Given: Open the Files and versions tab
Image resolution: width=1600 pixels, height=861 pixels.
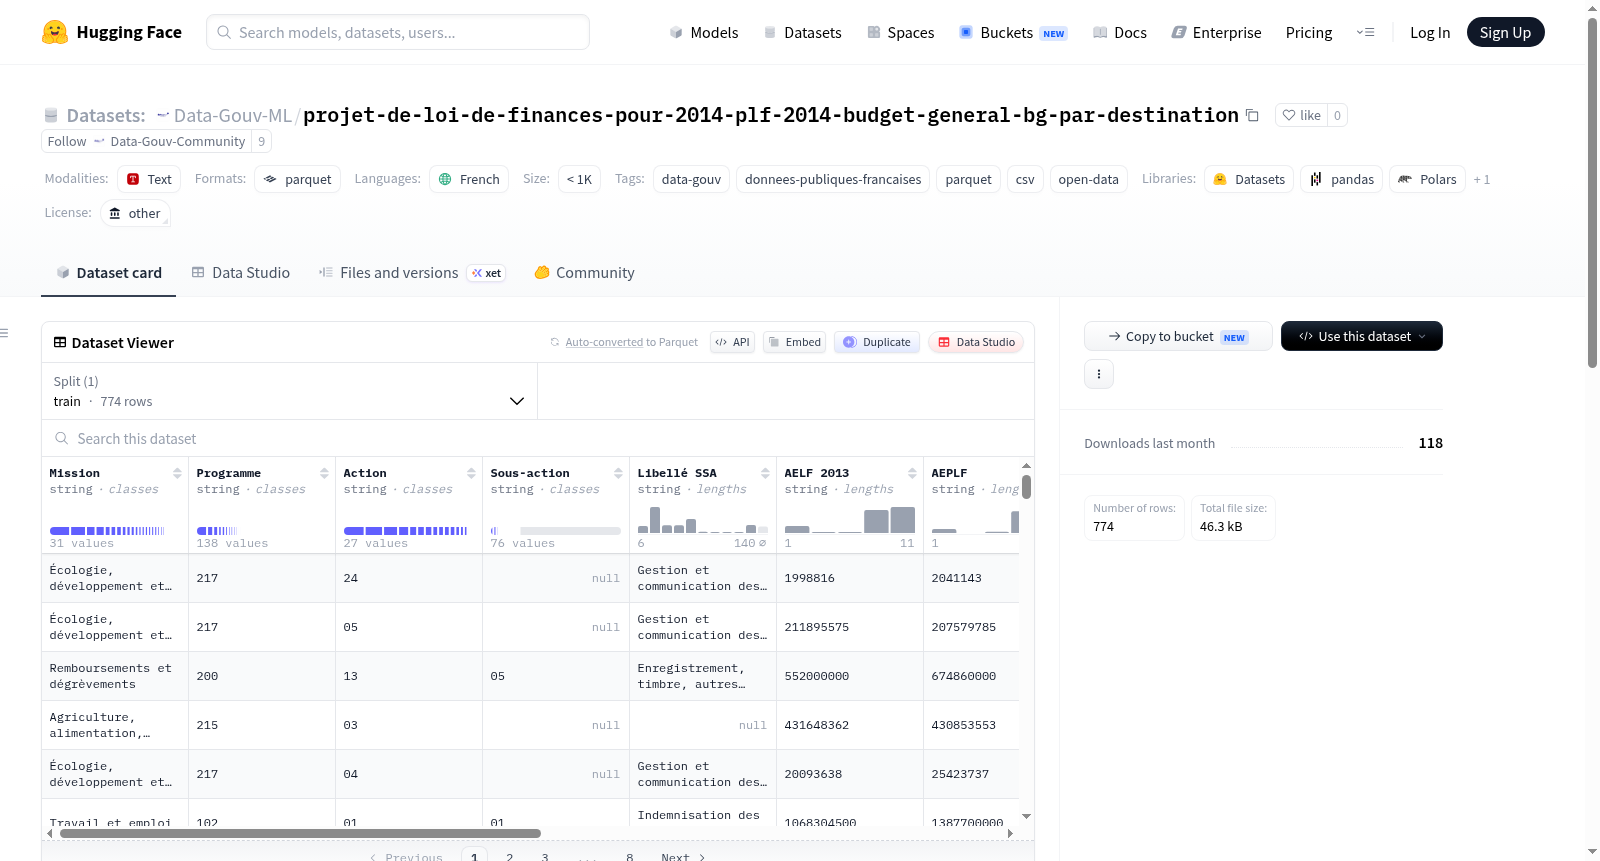Looking at the screenshot, I should click(x=412, y=273).
